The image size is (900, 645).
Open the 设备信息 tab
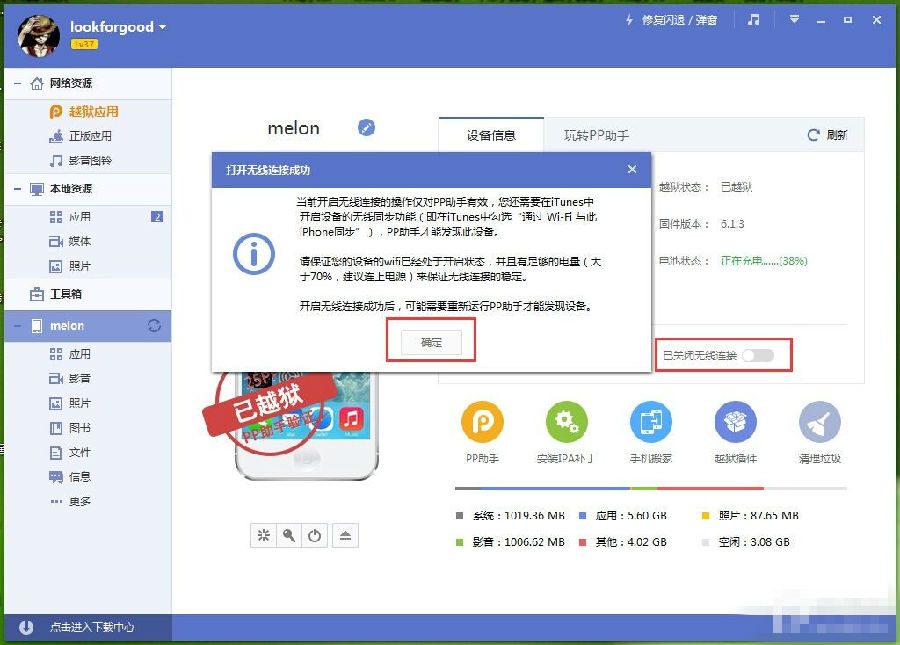coord(491,133)
